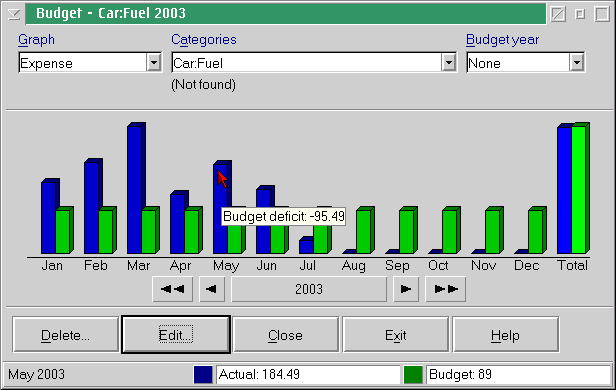Click the Budget deficit tooltip
This screenshot has width=616, height=390.
(283, 216)
